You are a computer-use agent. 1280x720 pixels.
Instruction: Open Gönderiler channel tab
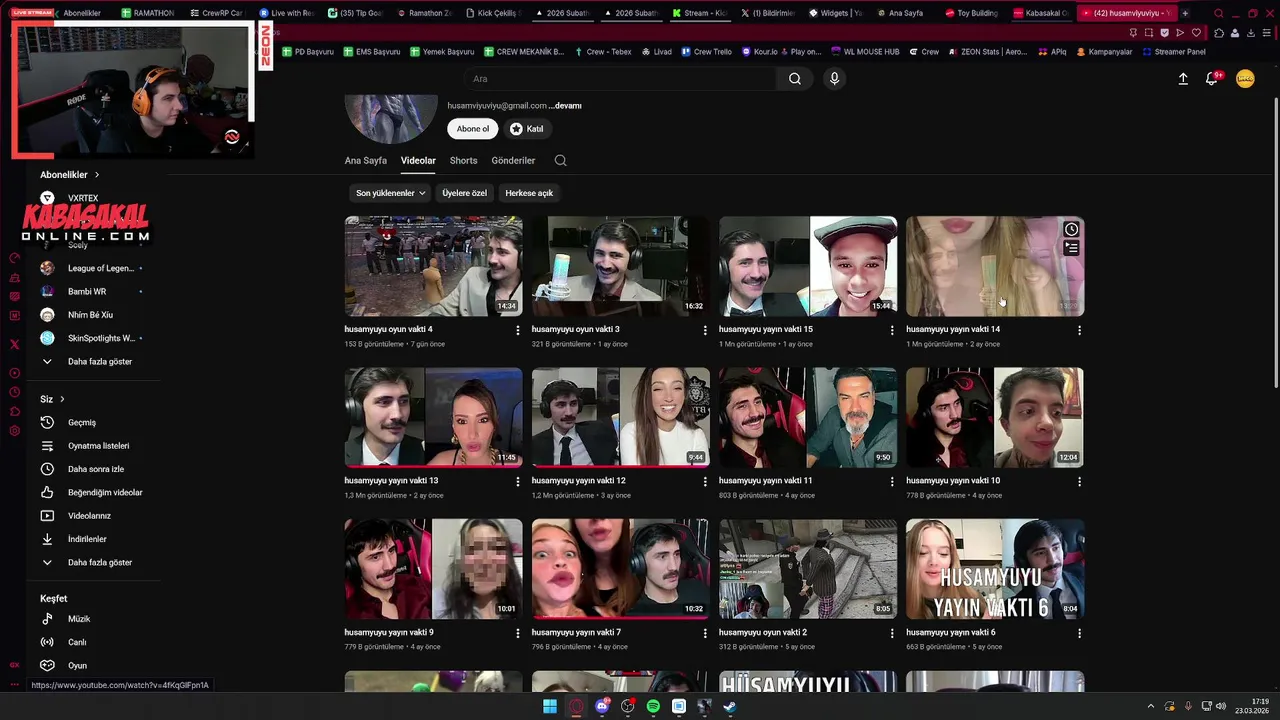point(513,160)
